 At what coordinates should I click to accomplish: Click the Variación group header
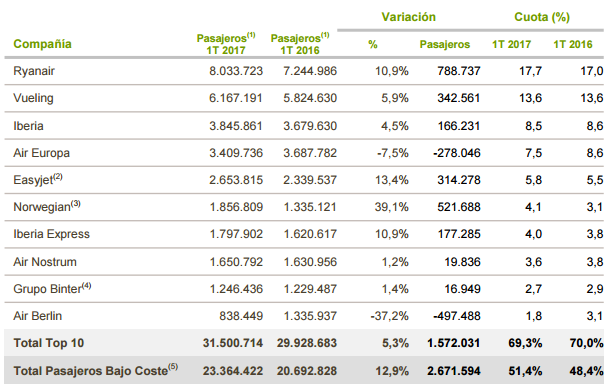click(408, 17)
